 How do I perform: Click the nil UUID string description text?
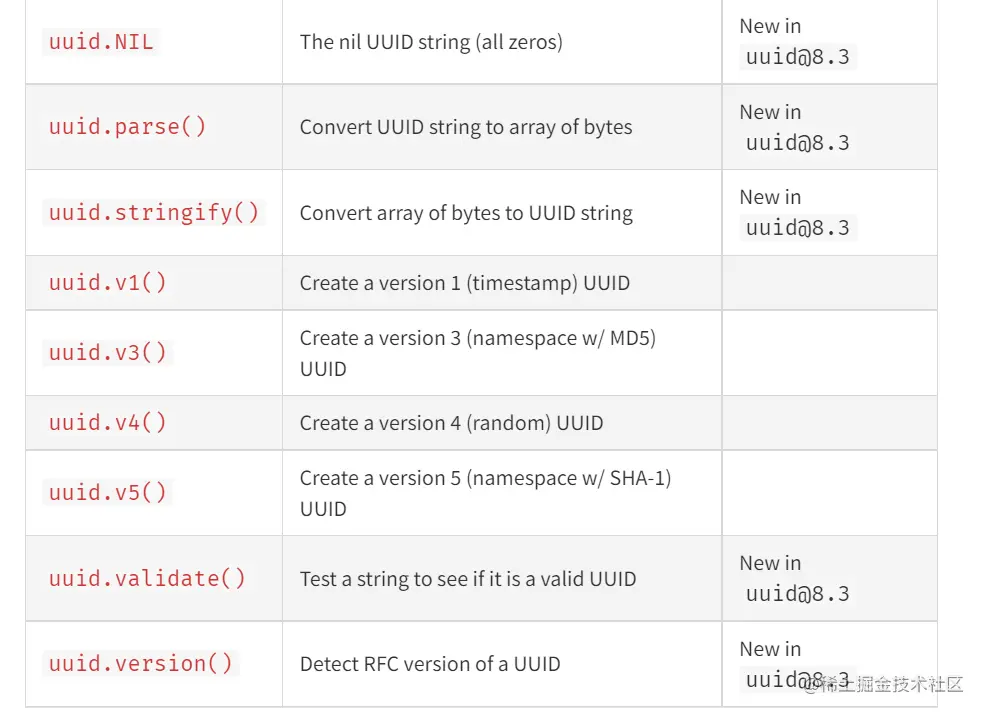(431, 42)
